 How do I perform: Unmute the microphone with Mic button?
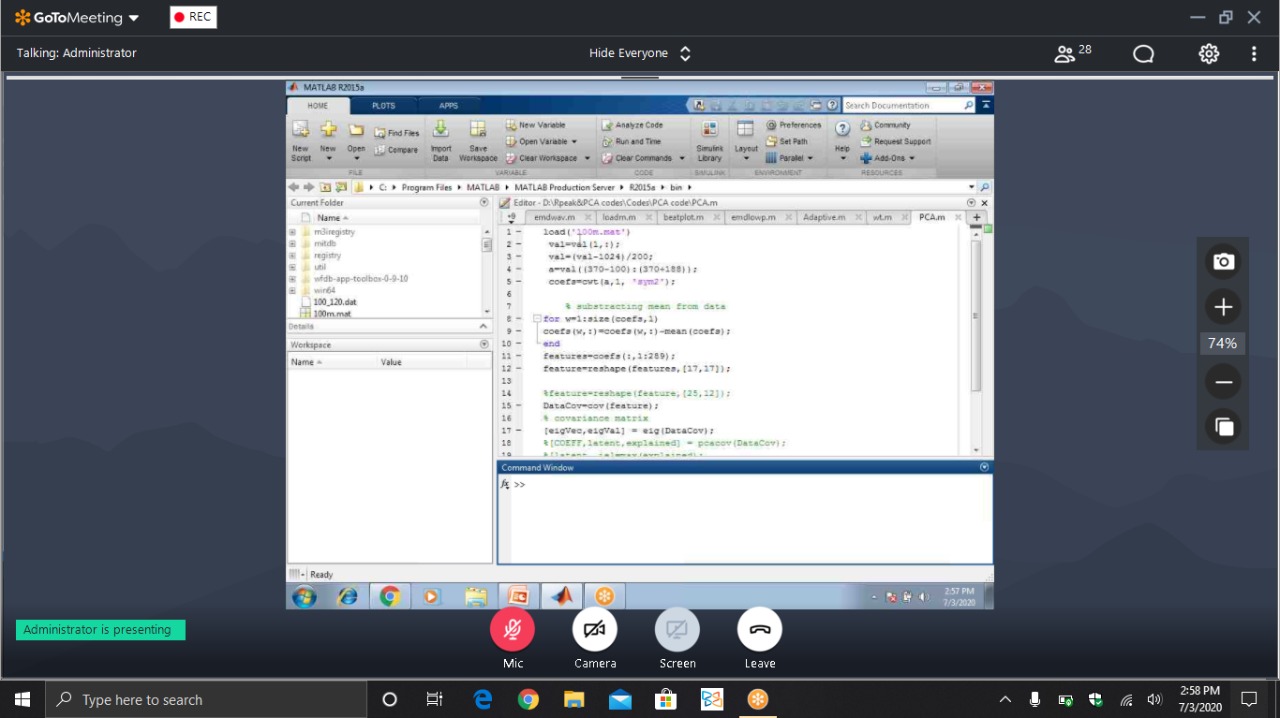point(512,630)
